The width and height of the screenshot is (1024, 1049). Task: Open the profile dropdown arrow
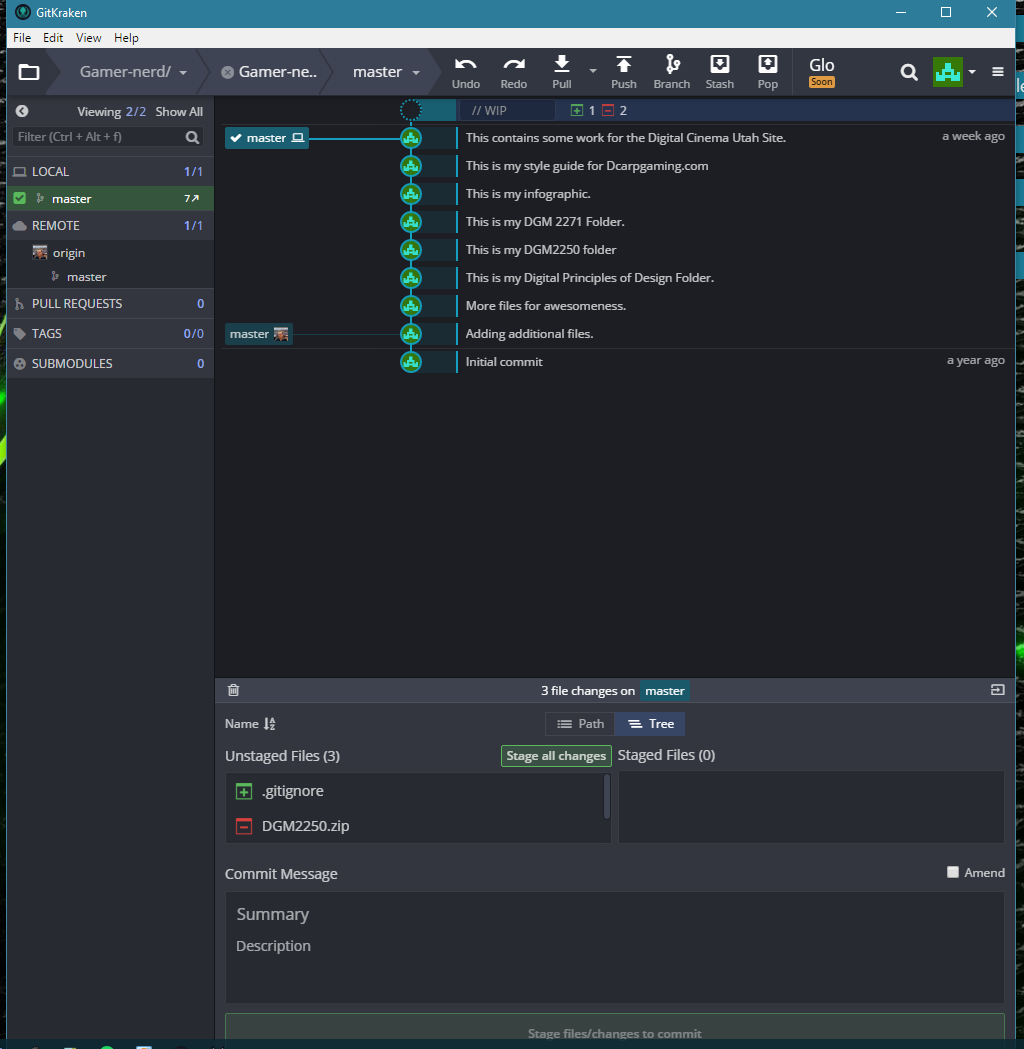972,72
